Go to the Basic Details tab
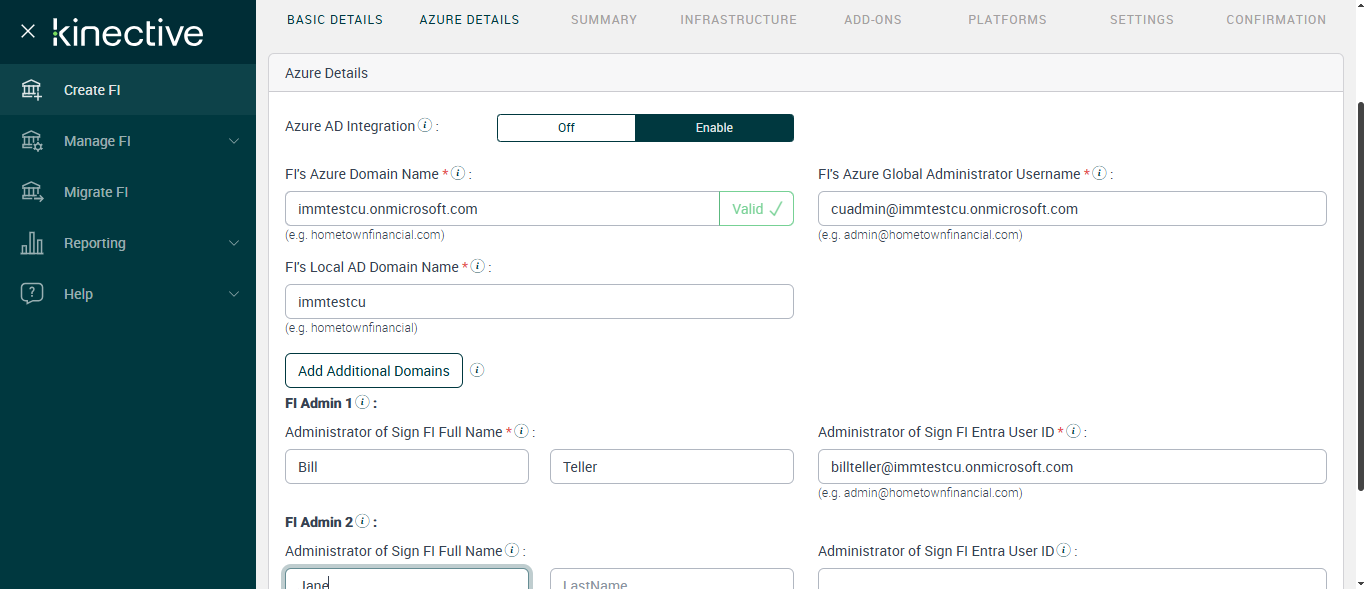Image resolution: width=1366 pixels, height=589 pixels. pyautogui.click(x=335, y=20)
